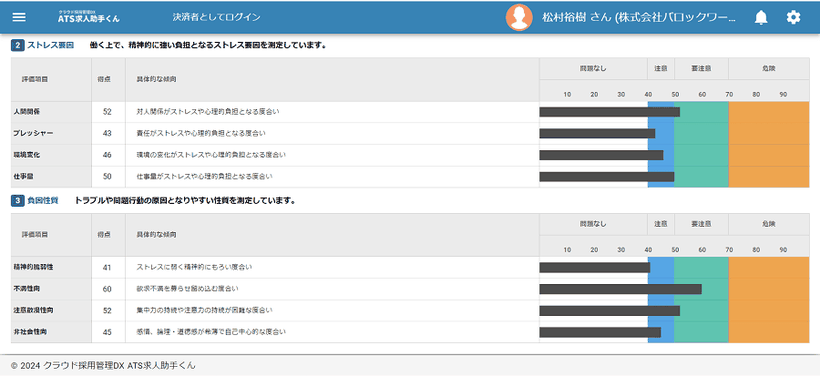This screenshot has height=376, width=820.
Task: Click the 非社会性向 score value 45
Action: coord(107,332)
